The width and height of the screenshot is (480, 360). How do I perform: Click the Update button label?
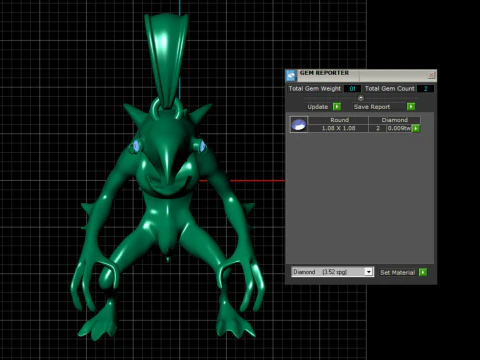[318, 107]
